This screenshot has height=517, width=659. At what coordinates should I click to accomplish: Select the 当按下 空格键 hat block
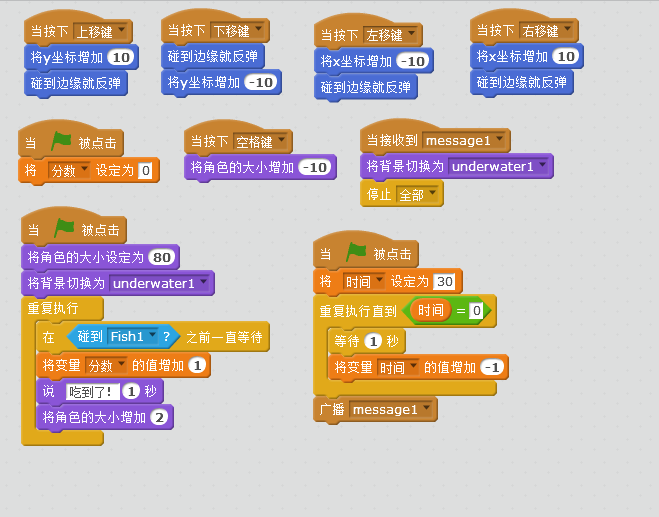(238, 137)
